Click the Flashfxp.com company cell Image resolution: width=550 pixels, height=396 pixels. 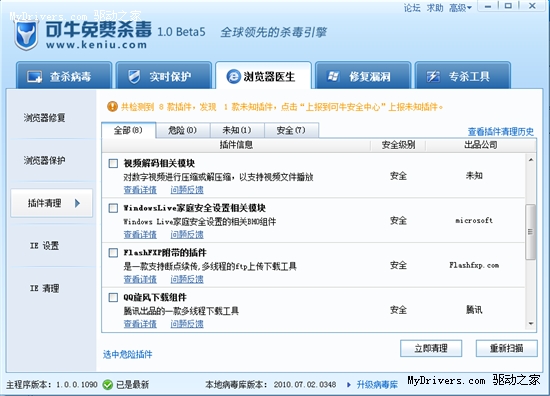pyautogui.click(x=474, y=266)
